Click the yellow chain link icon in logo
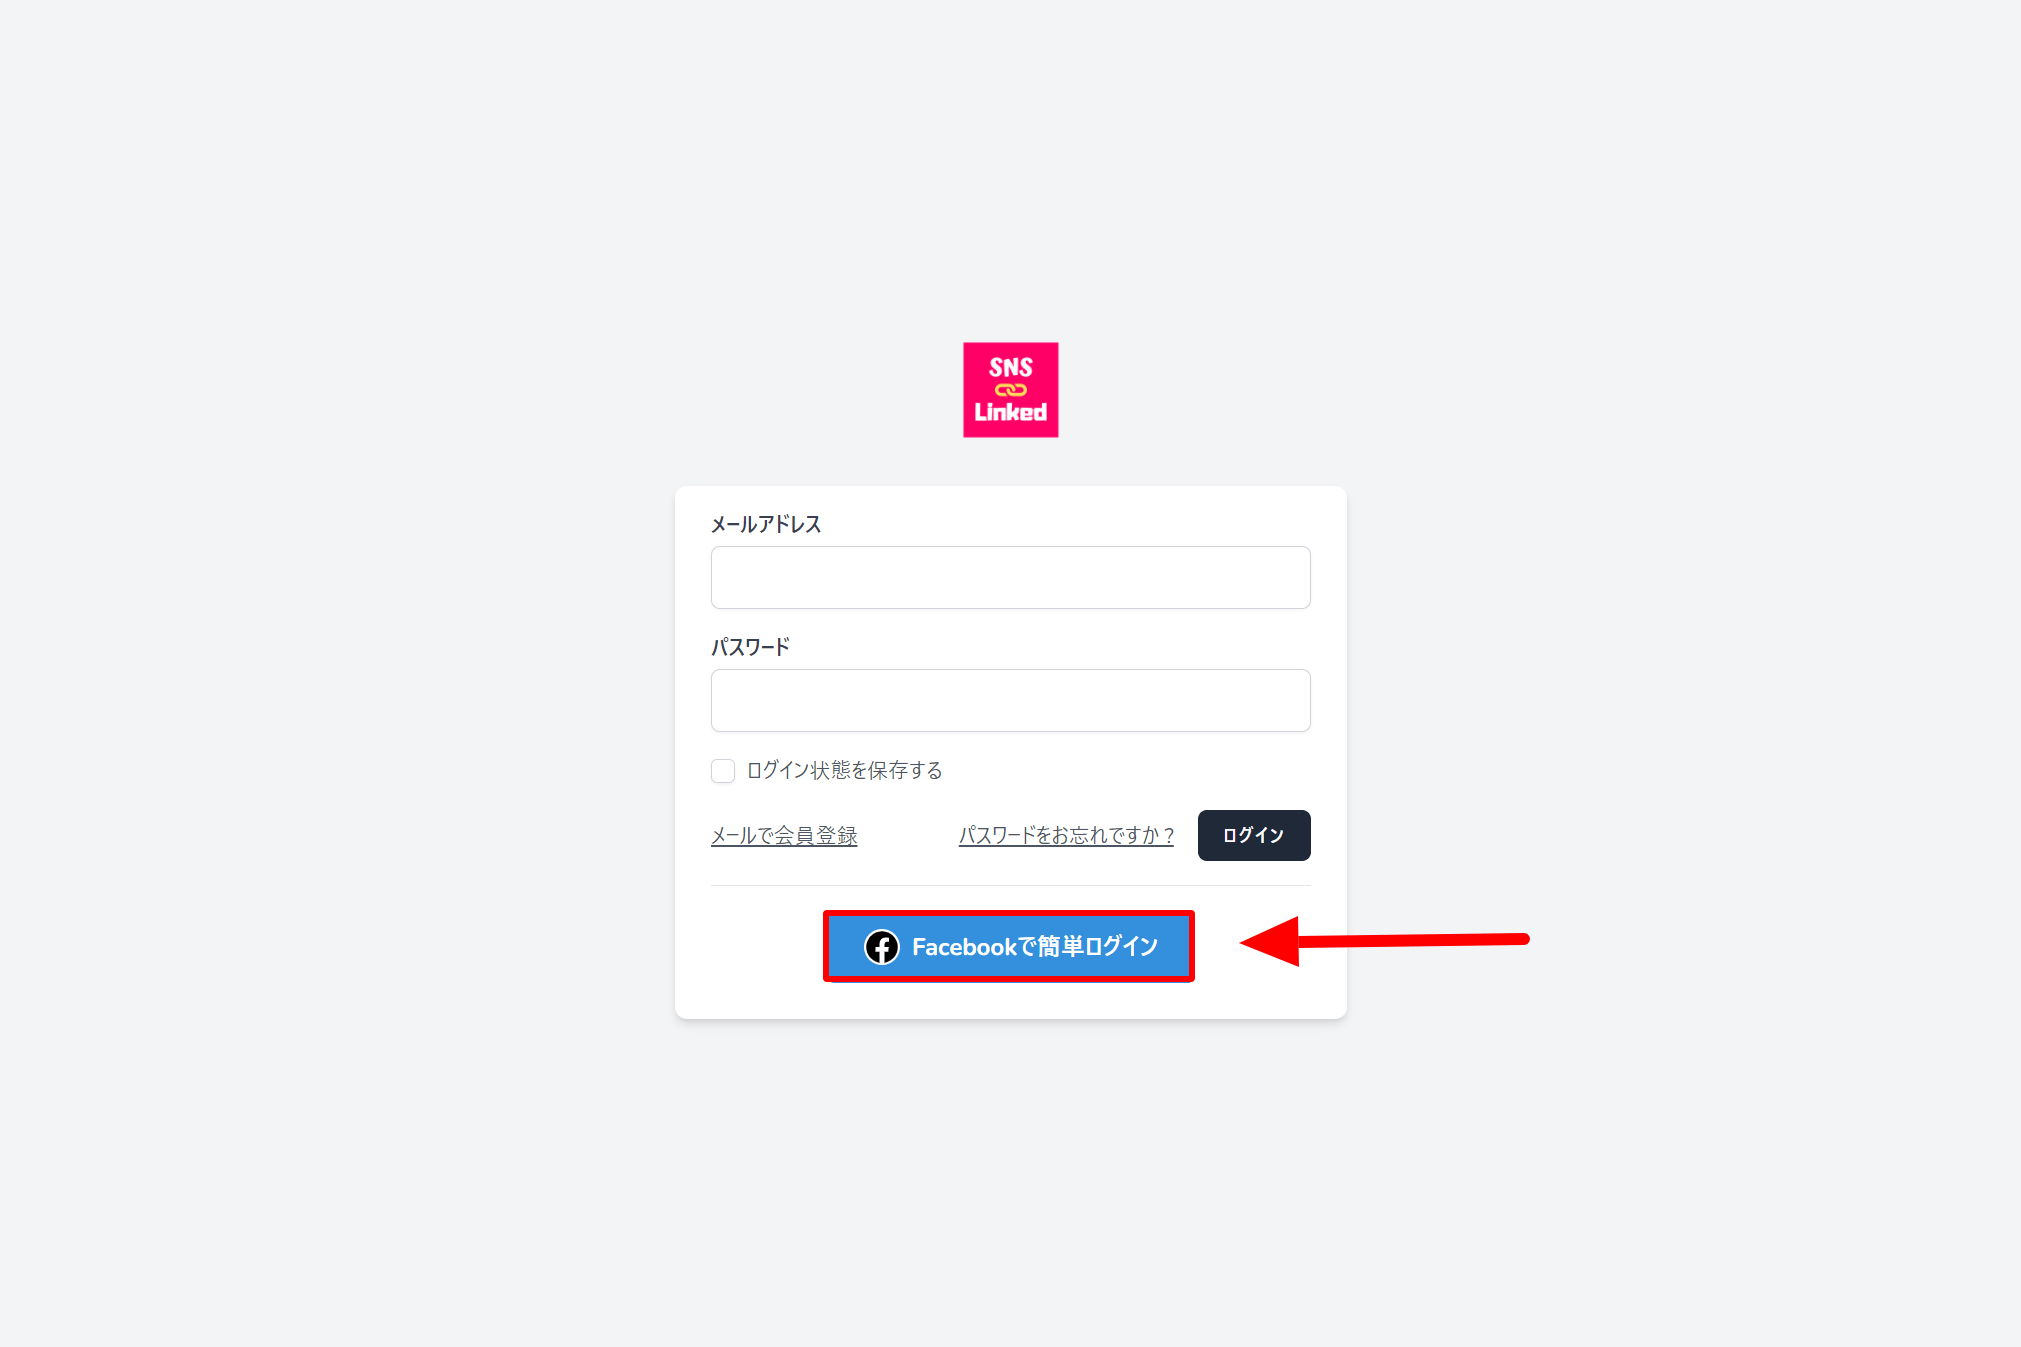2021x1347 pixels. click(x=1010, y=390)
